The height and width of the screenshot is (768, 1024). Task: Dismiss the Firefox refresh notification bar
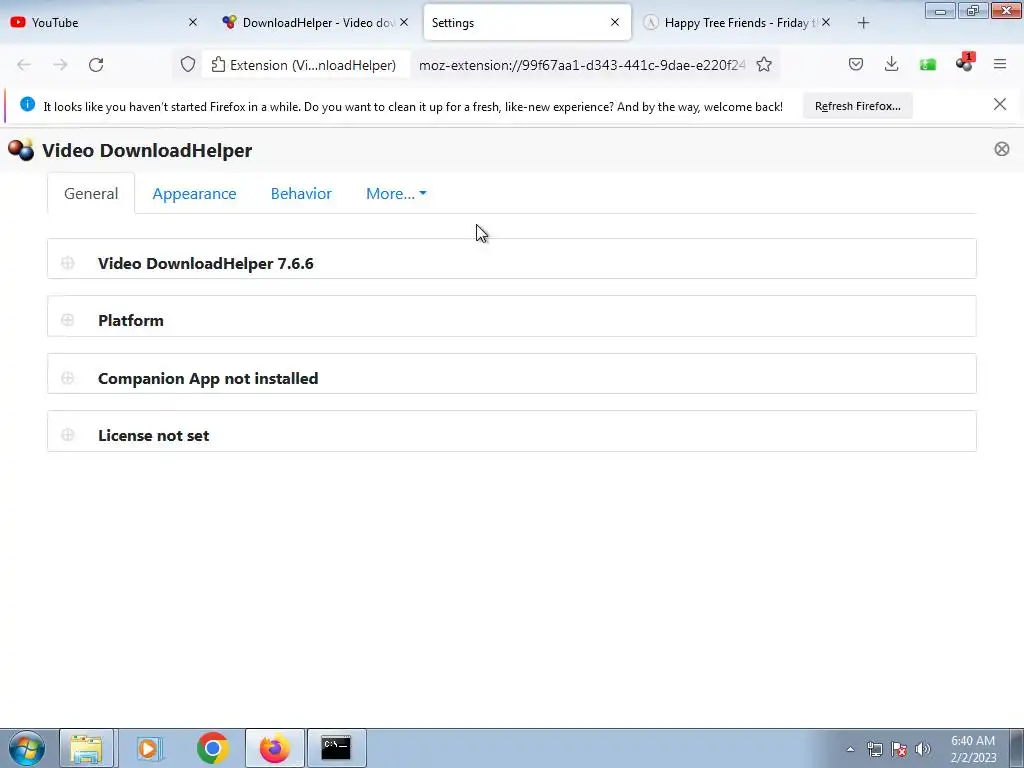pyautogui.click(x=1000, y=104)
